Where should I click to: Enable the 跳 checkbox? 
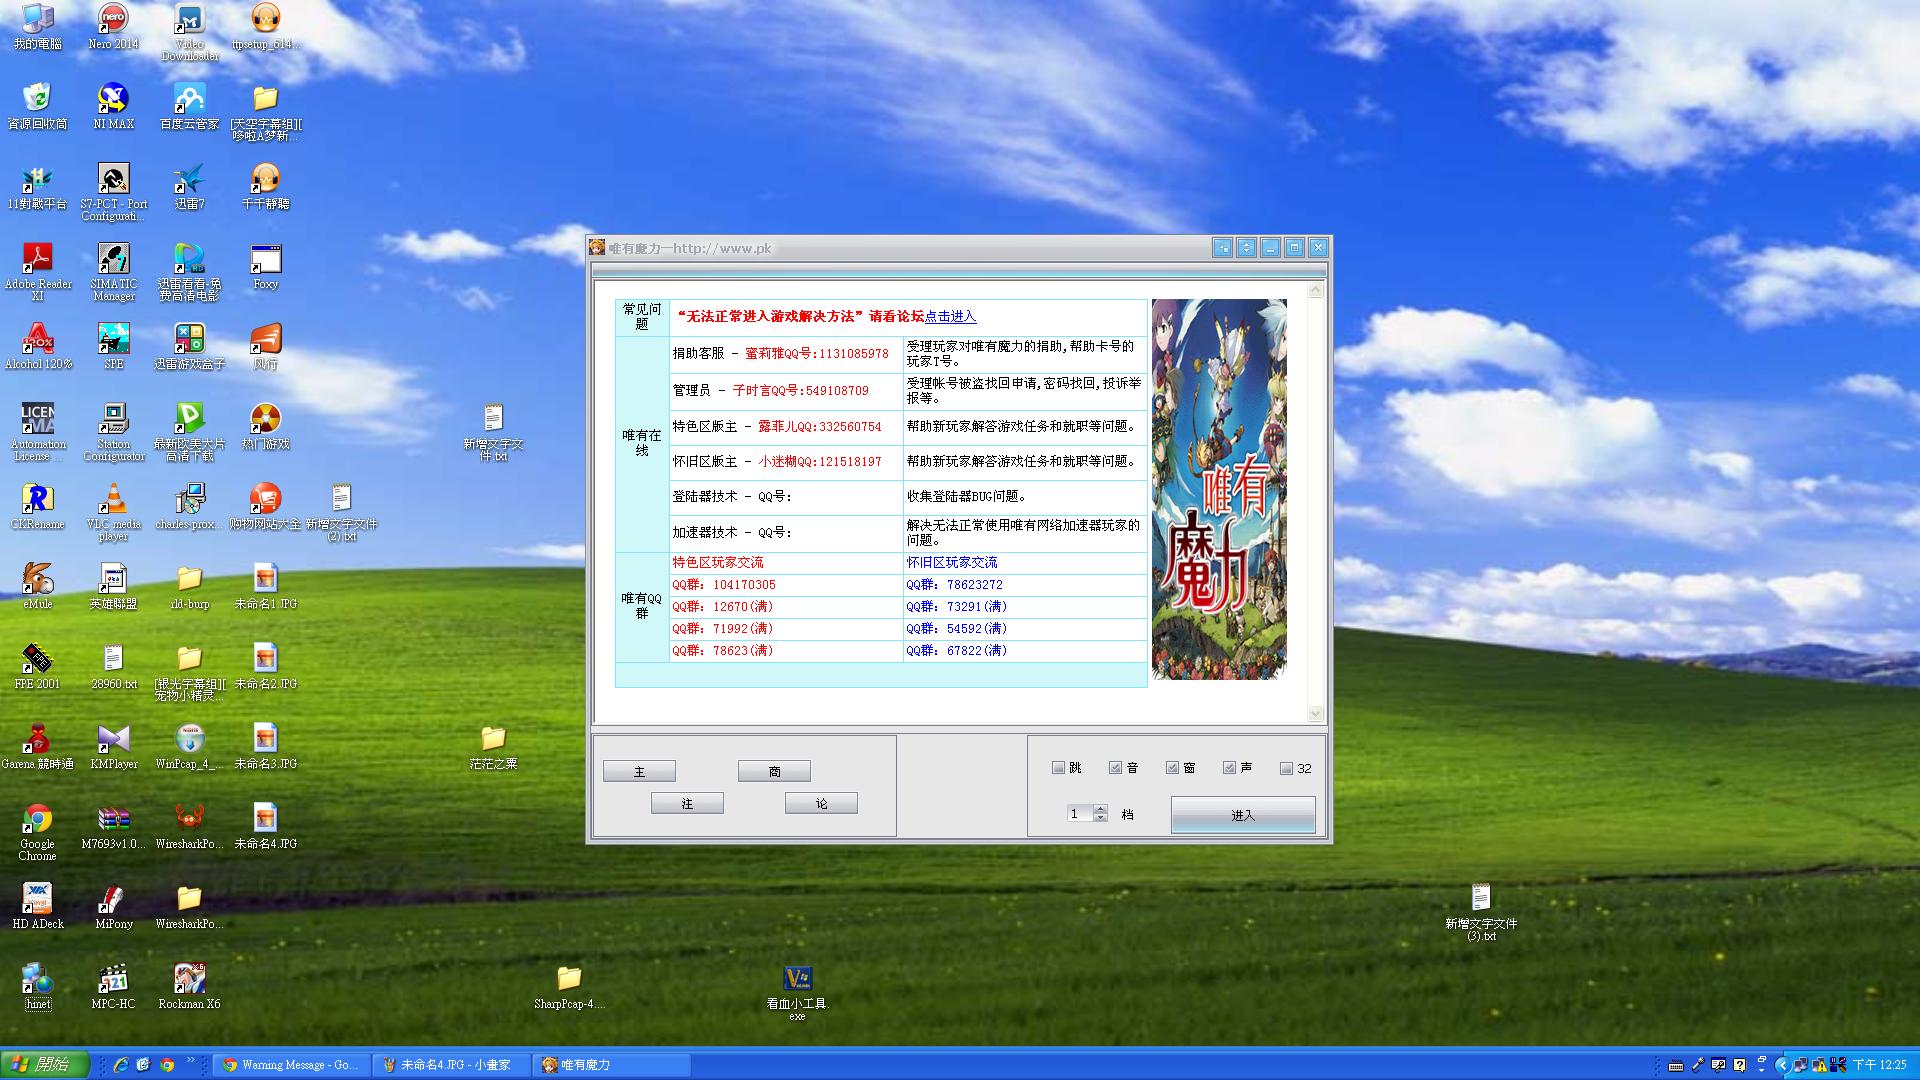click(1058, 768)
